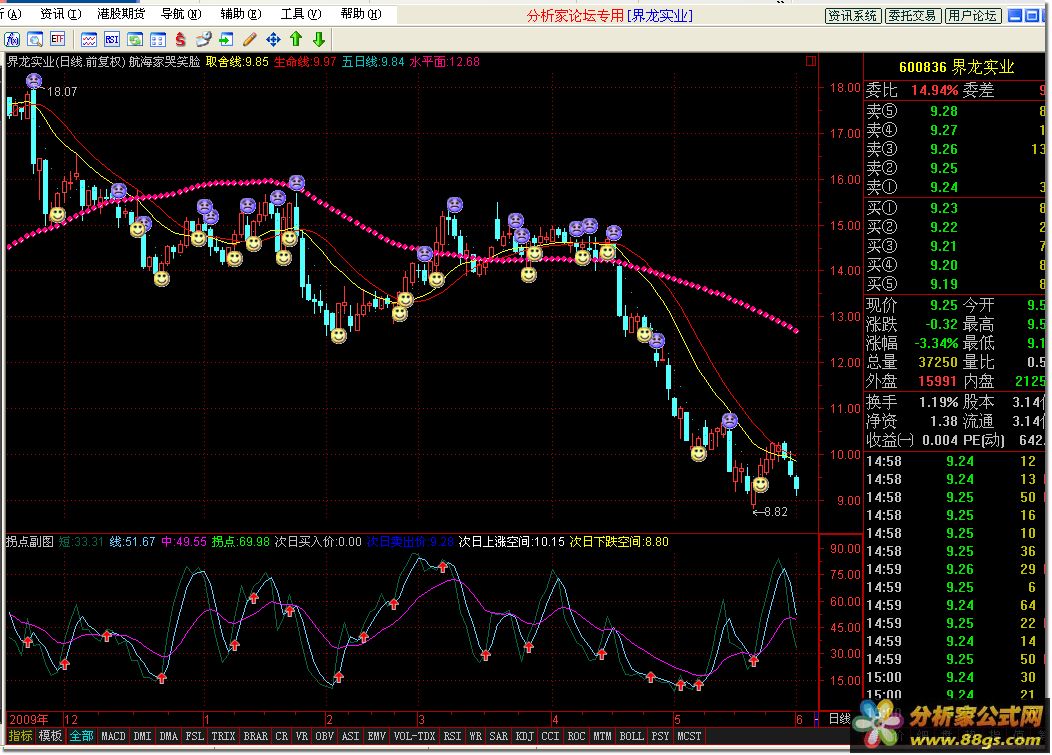This screenshot has width=1052, height=755.
Task: Click the green refresh window toolbar icon
Action: 135,40
